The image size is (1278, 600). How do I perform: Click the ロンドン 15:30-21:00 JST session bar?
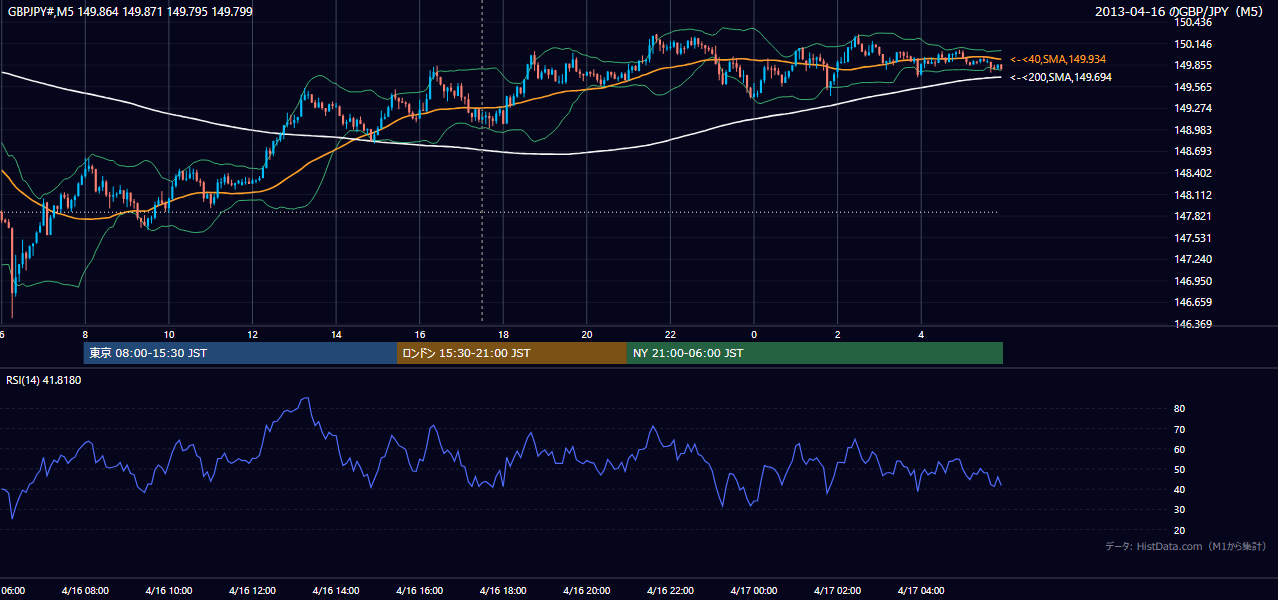pos(512,353)
